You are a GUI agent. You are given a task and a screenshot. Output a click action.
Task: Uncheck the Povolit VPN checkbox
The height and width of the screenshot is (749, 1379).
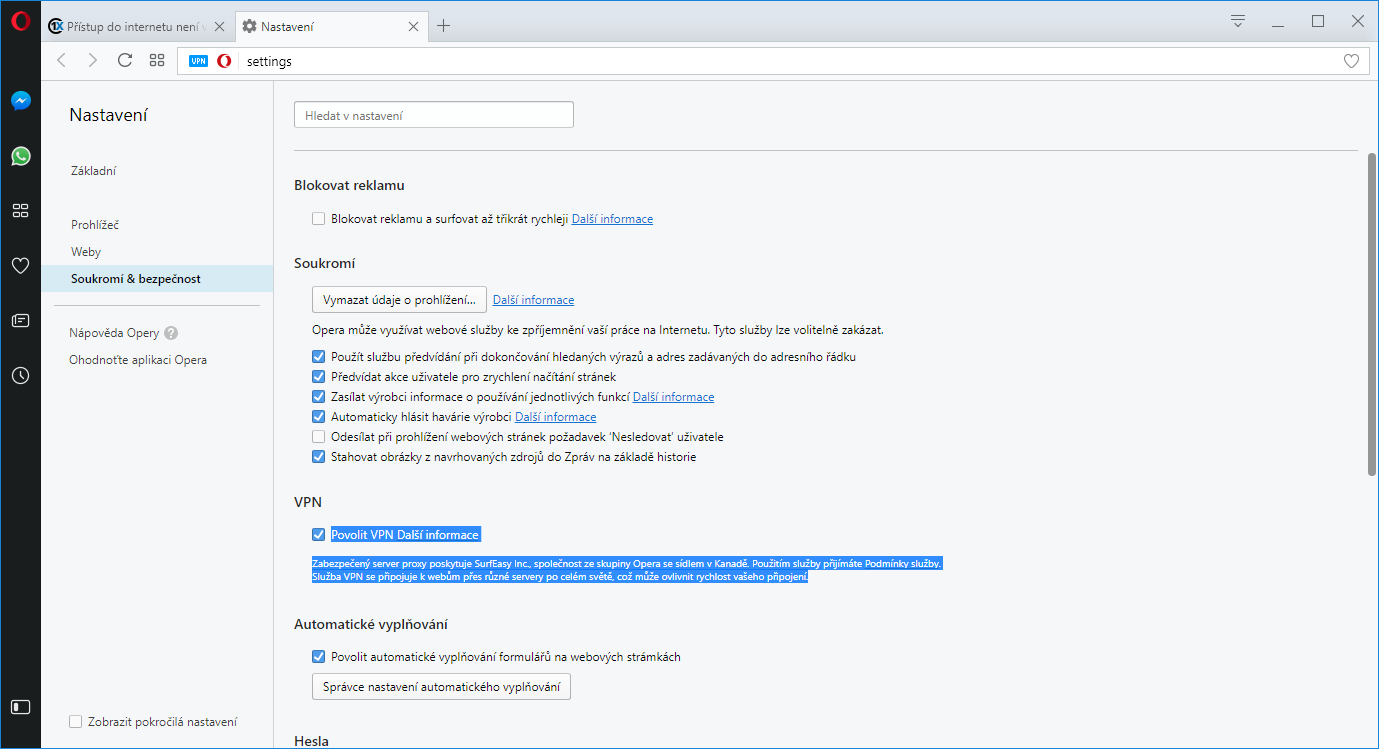coord(319,535)
